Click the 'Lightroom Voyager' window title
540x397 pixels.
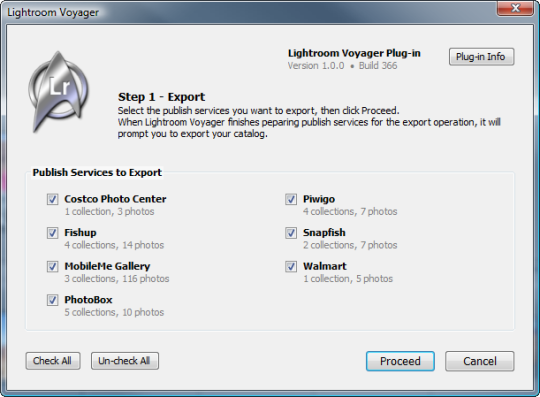(53, 13)
